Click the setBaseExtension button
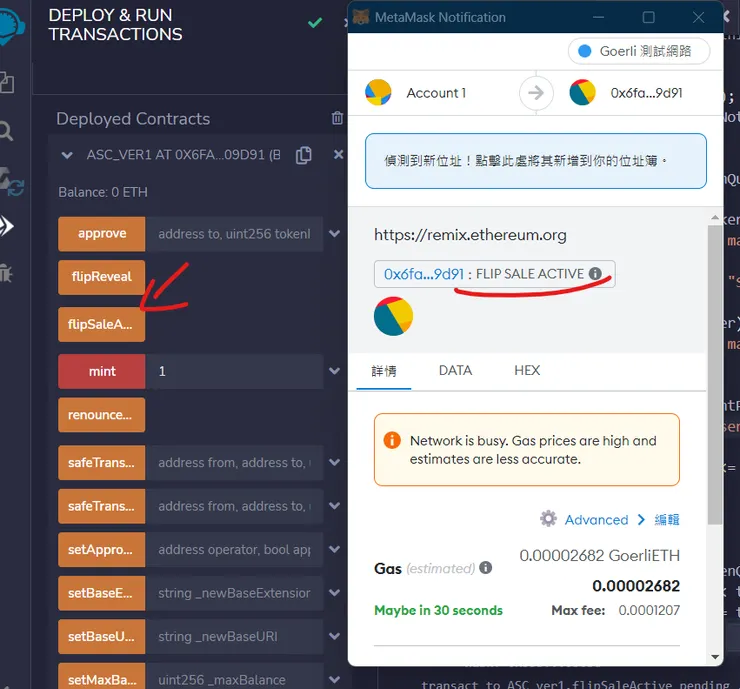Viewport: 740px width, 689px height. 101,593
